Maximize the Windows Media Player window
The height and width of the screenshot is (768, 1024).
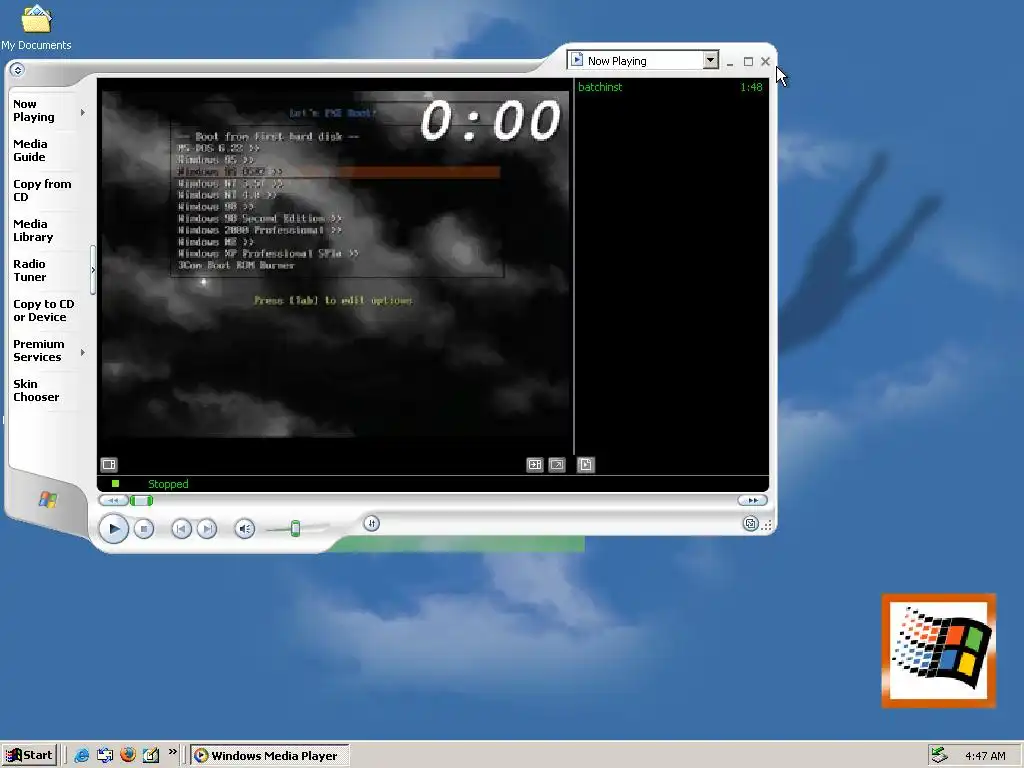click(748, 61)
